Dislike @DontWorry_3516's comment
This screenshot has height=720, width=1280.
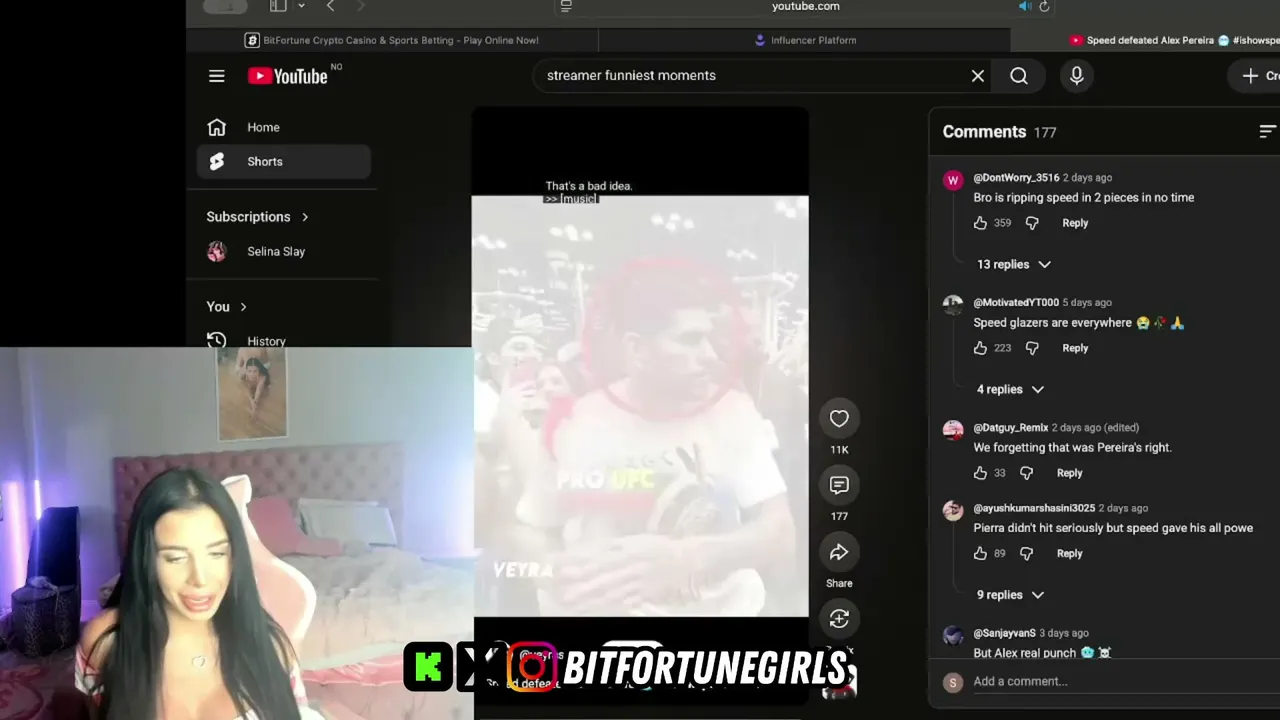click(1032, 223)
